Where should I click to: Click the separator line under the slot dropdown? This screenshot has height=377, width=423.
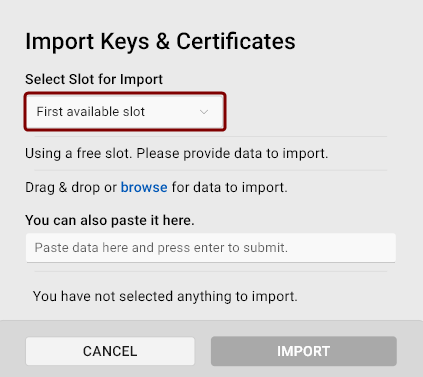click(211, 137)
